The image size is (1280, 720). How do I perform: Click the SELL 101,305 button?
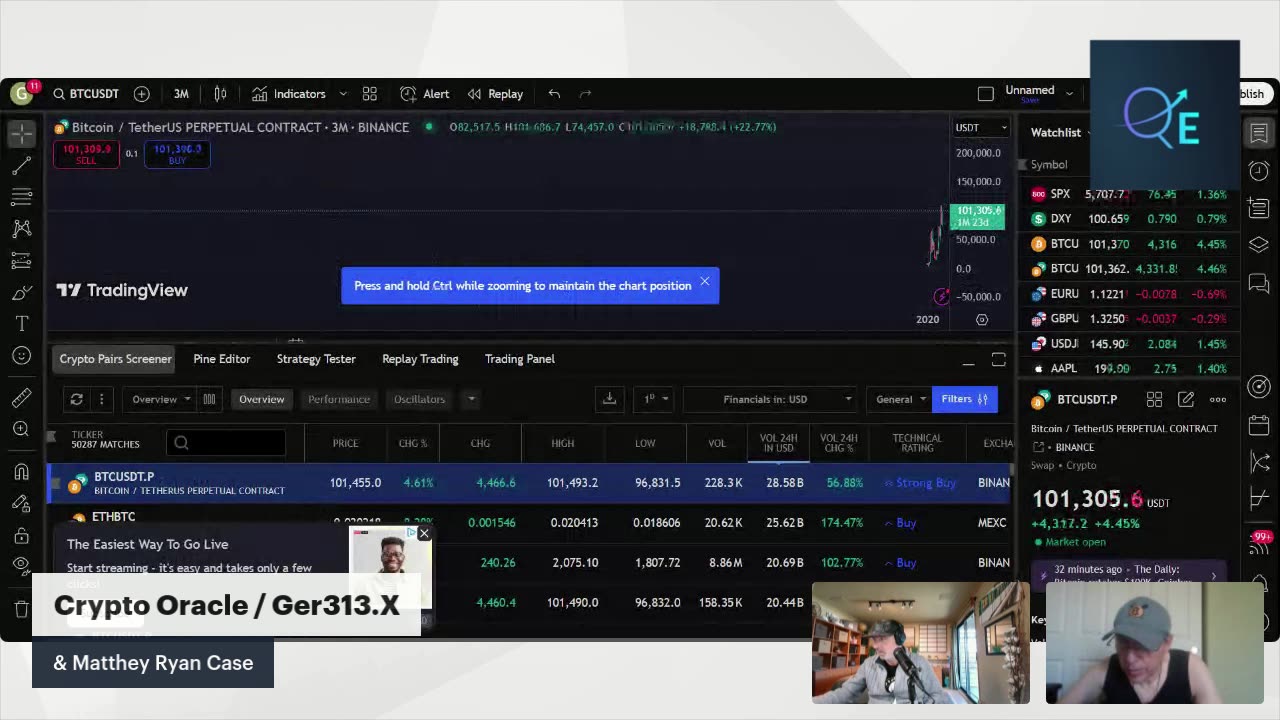tap(86, 154)
